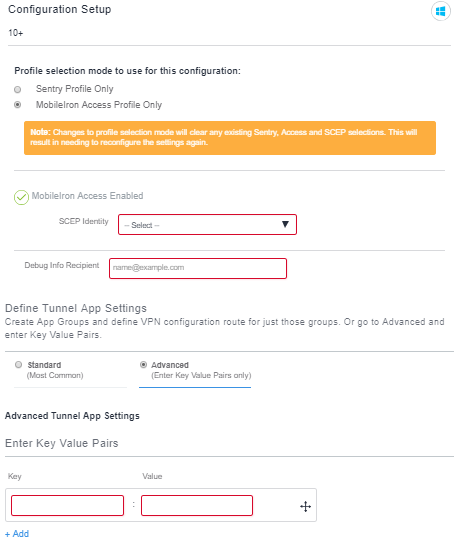Click the + Add link

click(17, 534)
